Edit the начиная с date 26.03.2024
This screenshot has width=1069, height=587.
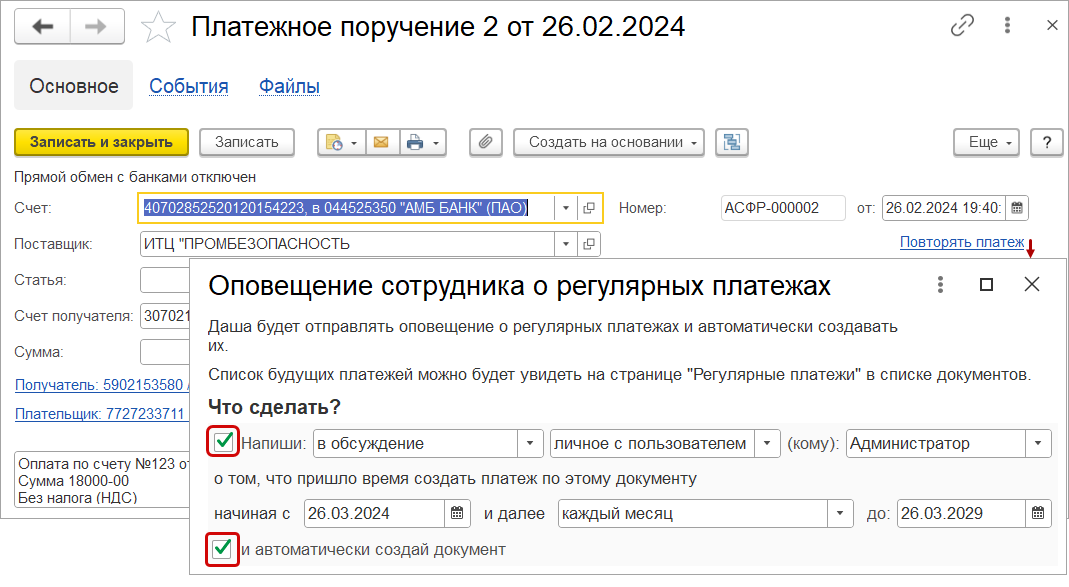[x=374, y=513]
